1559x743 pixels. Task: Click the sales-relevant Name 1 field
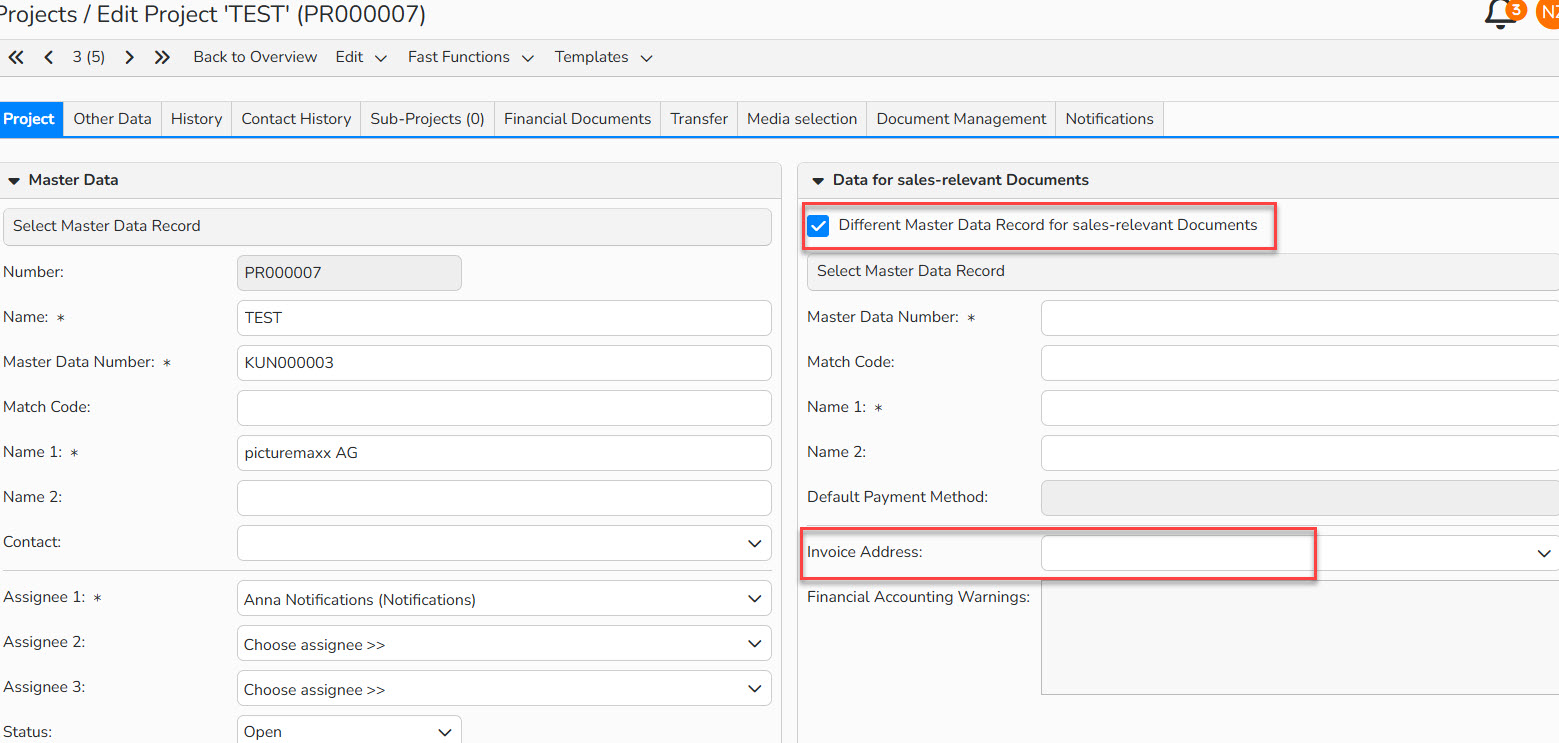click(1300, 408)
